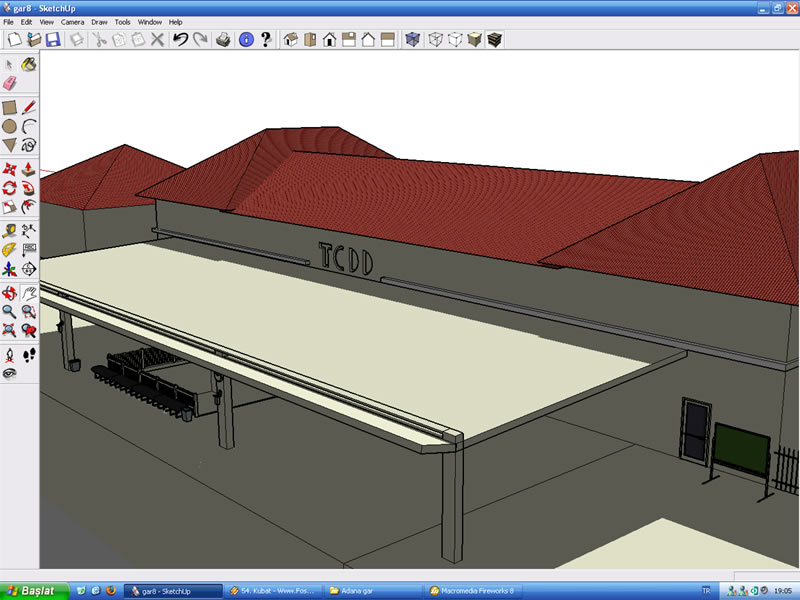Choose the yellow Protractor tool
The width and height of the screenshot is (800, 600).
pyautogui.click(x=9, y=249)
